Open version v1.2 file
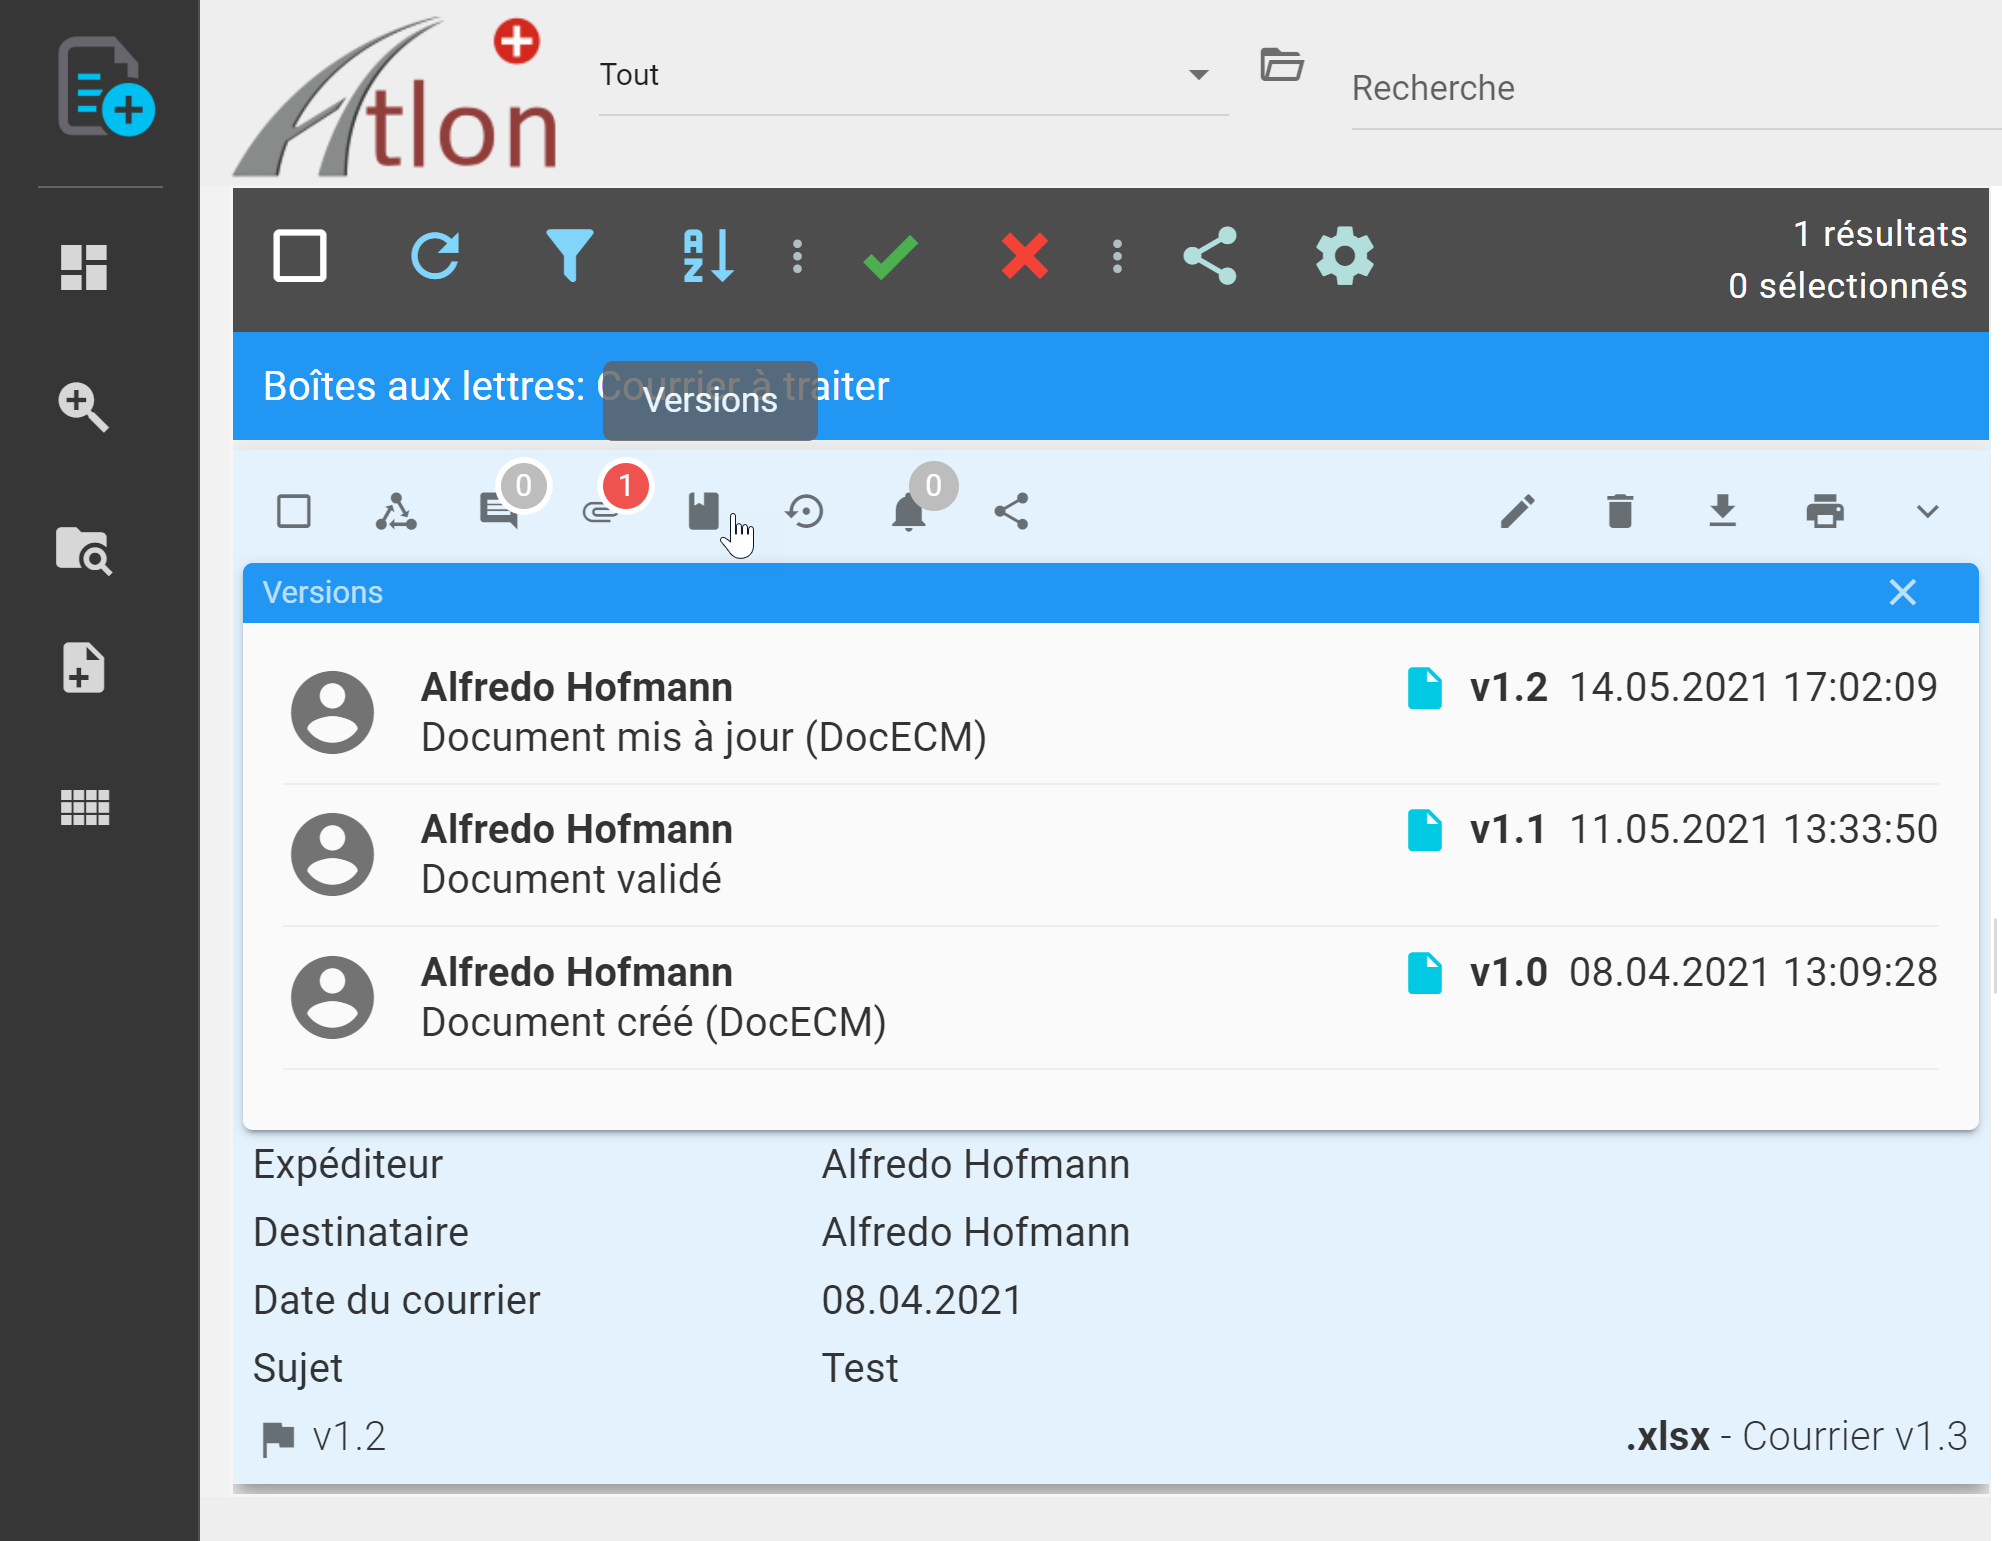Screen dimensions: 2002x1541 [x=1425, y=688]
